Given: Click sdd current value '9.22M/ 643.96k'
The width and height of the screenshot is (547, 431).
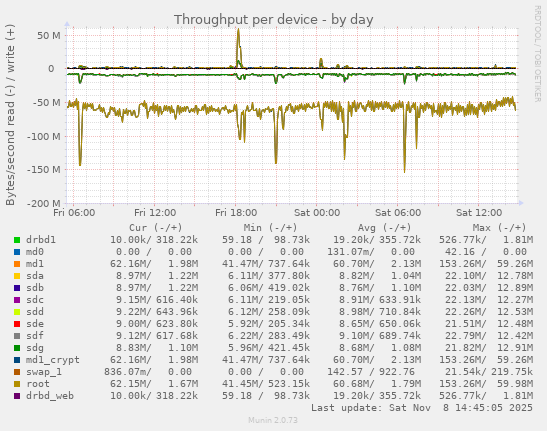Looking at the screenshot, I should (157, 312).
